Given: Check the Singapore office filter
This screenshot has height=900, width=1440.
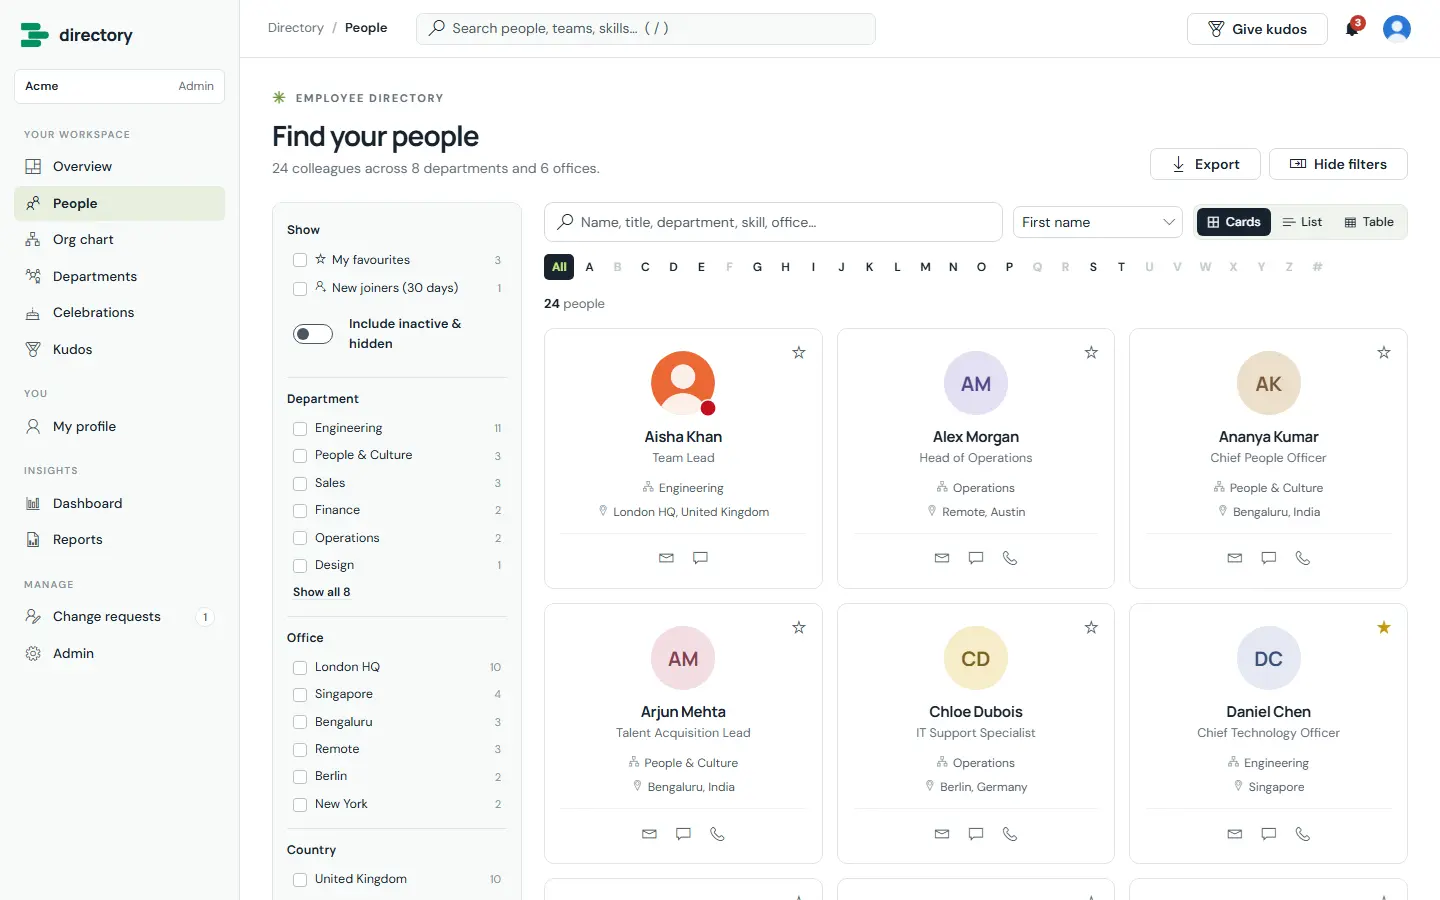Looking at the screenshot, I should [300, 694].
